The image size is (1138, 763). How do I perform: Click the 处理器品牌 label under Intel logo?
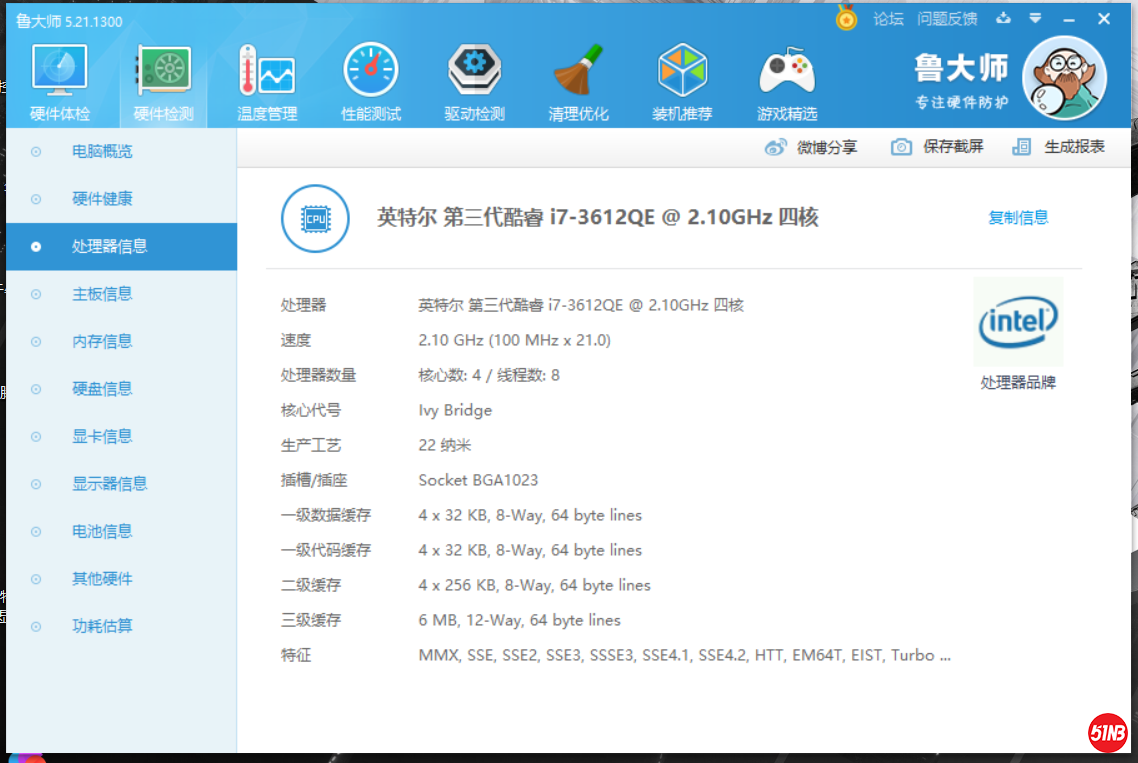click(1018, 383)
